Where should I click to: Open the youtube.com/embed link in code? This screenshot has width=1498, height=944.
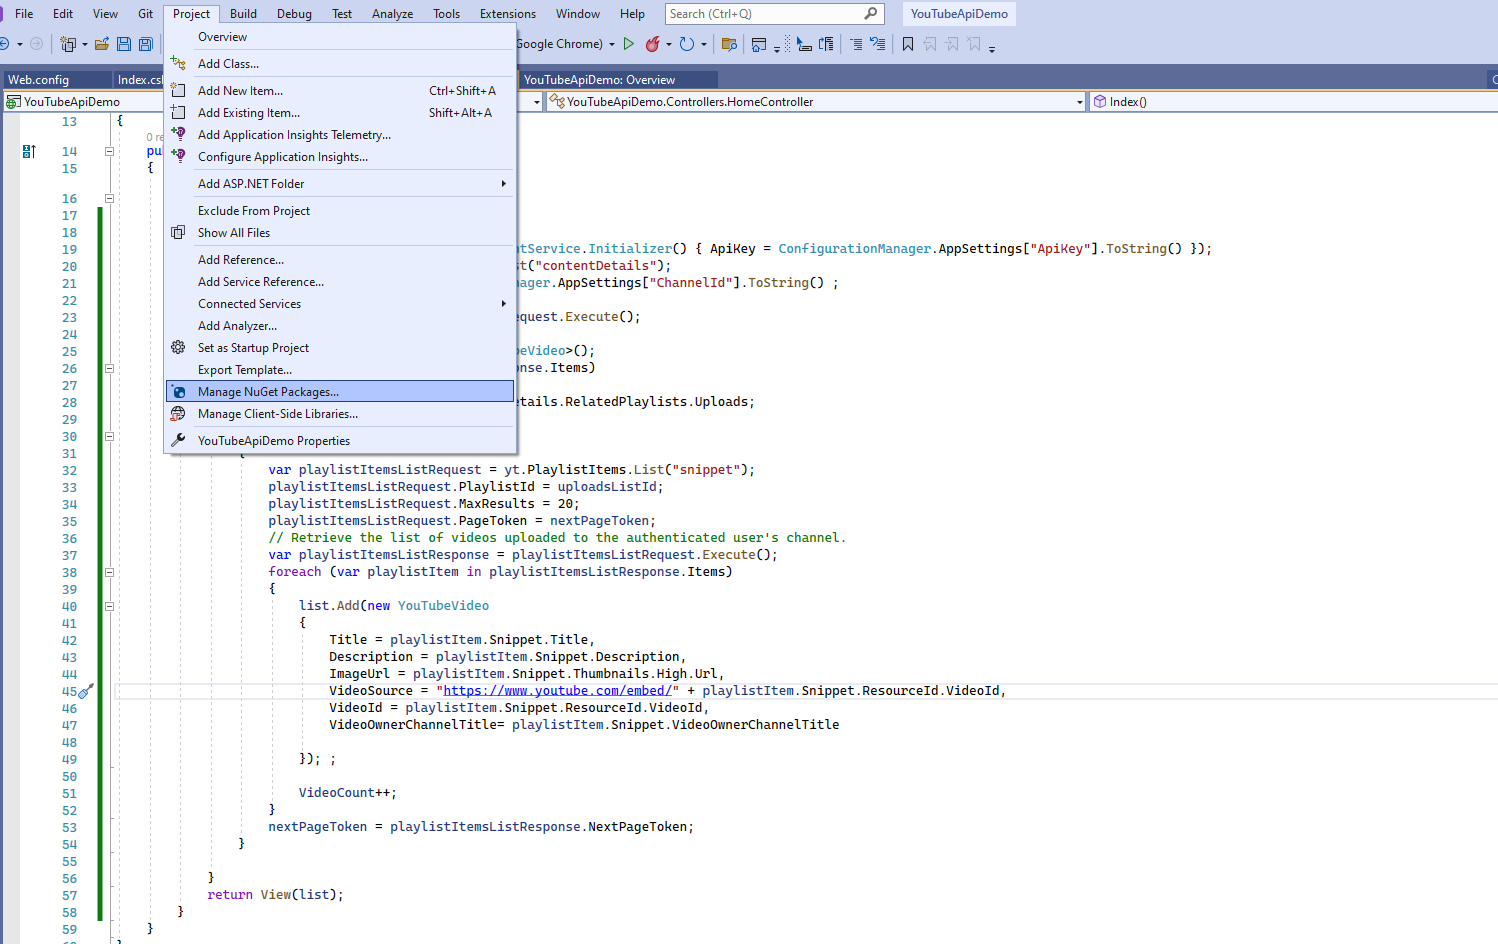click(557, 691)
